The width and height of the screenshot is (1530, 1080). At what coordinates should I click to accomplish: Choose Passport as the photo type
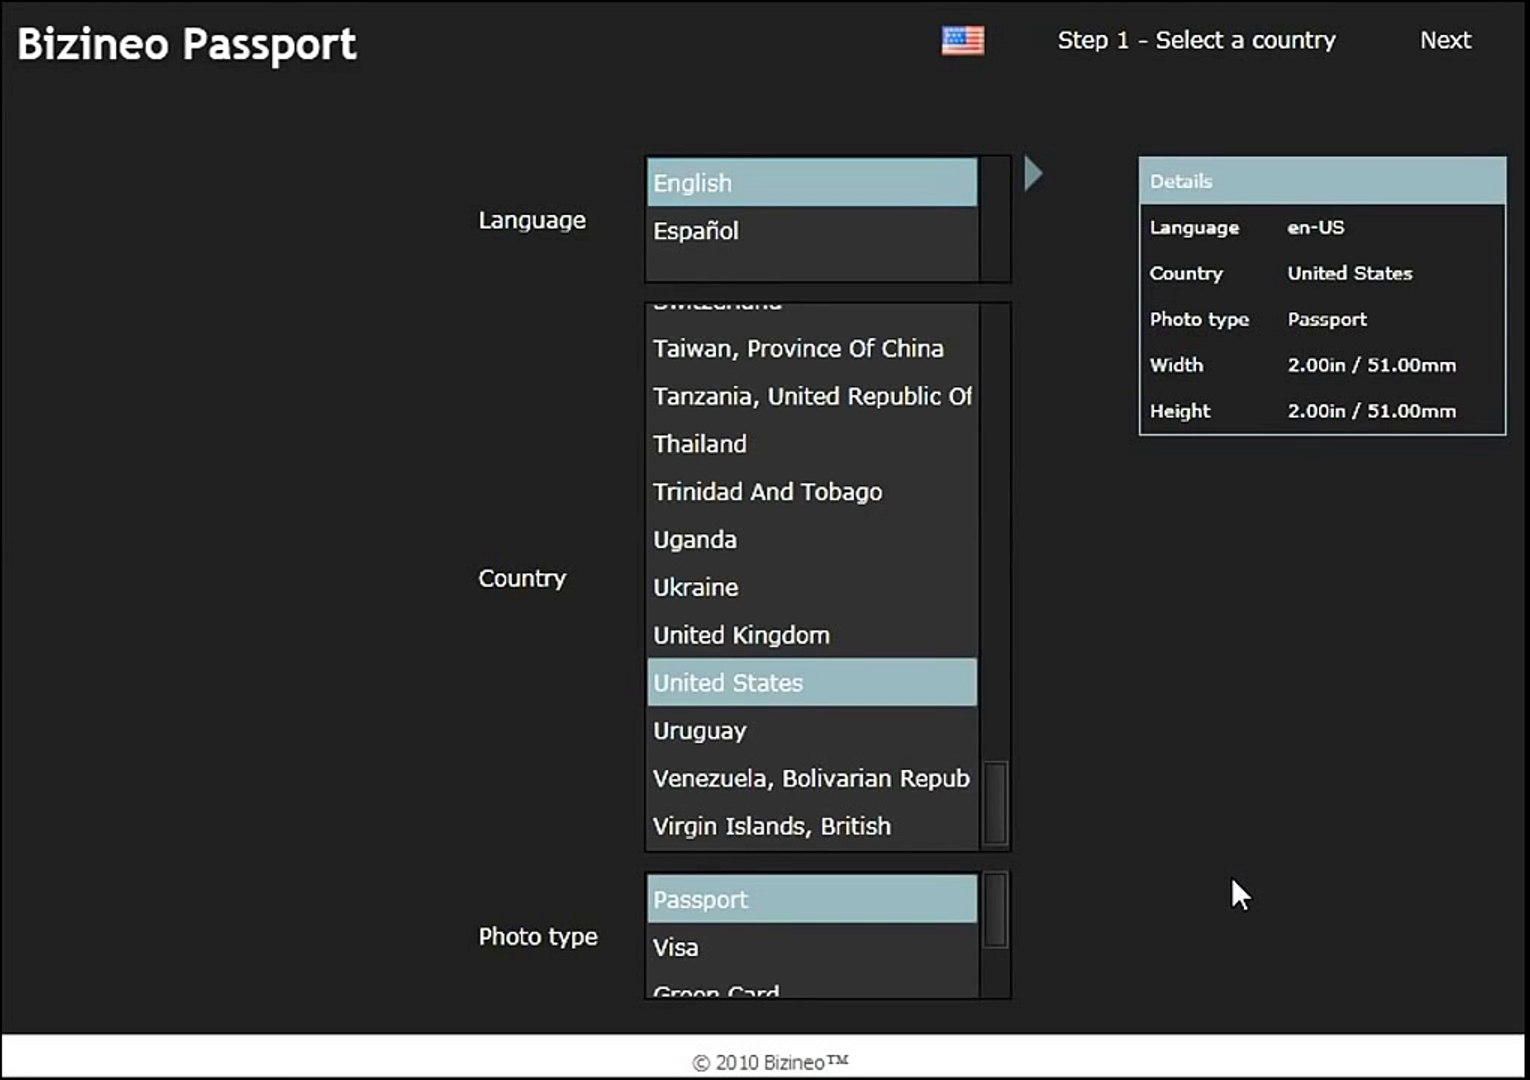812,899
